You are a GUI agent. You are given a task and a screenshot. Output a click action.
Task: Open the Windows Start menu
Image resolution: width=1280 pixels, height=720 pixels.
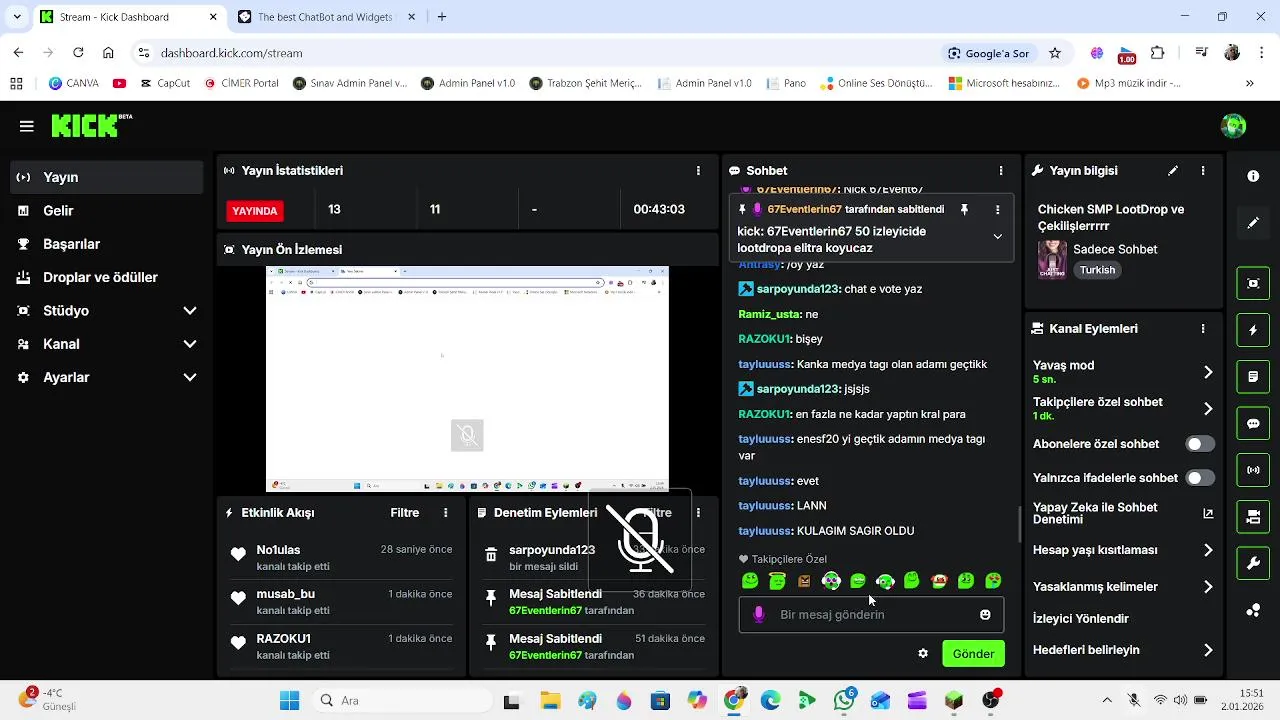click(x=289, y=701)
